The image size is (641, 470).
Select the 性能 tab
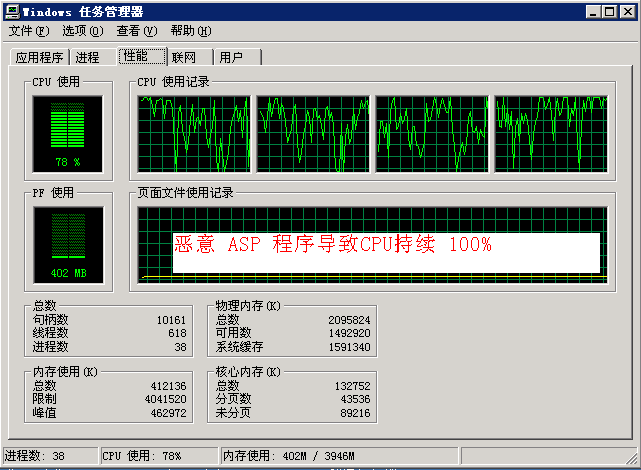coord(136,56)
